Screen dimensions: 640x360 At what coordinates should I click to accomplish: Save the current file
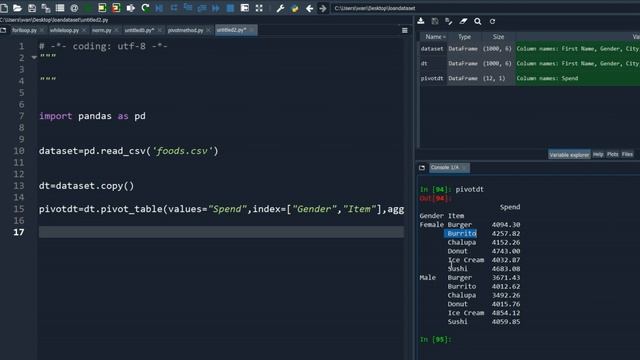32,8
